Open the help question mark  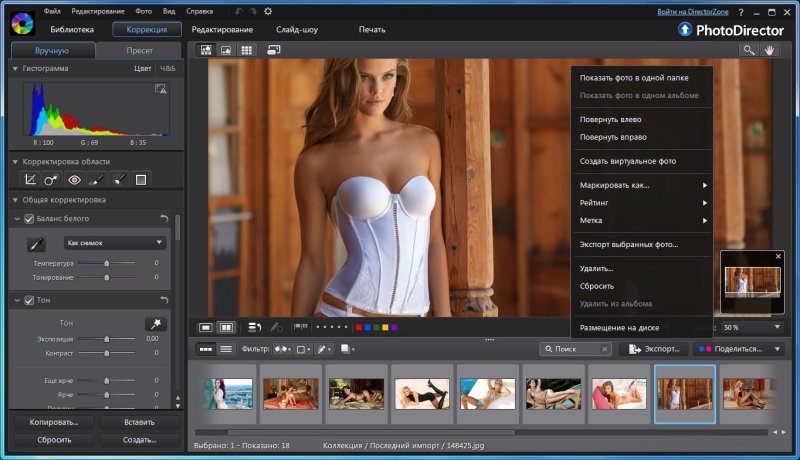click(x=741, y=12)
